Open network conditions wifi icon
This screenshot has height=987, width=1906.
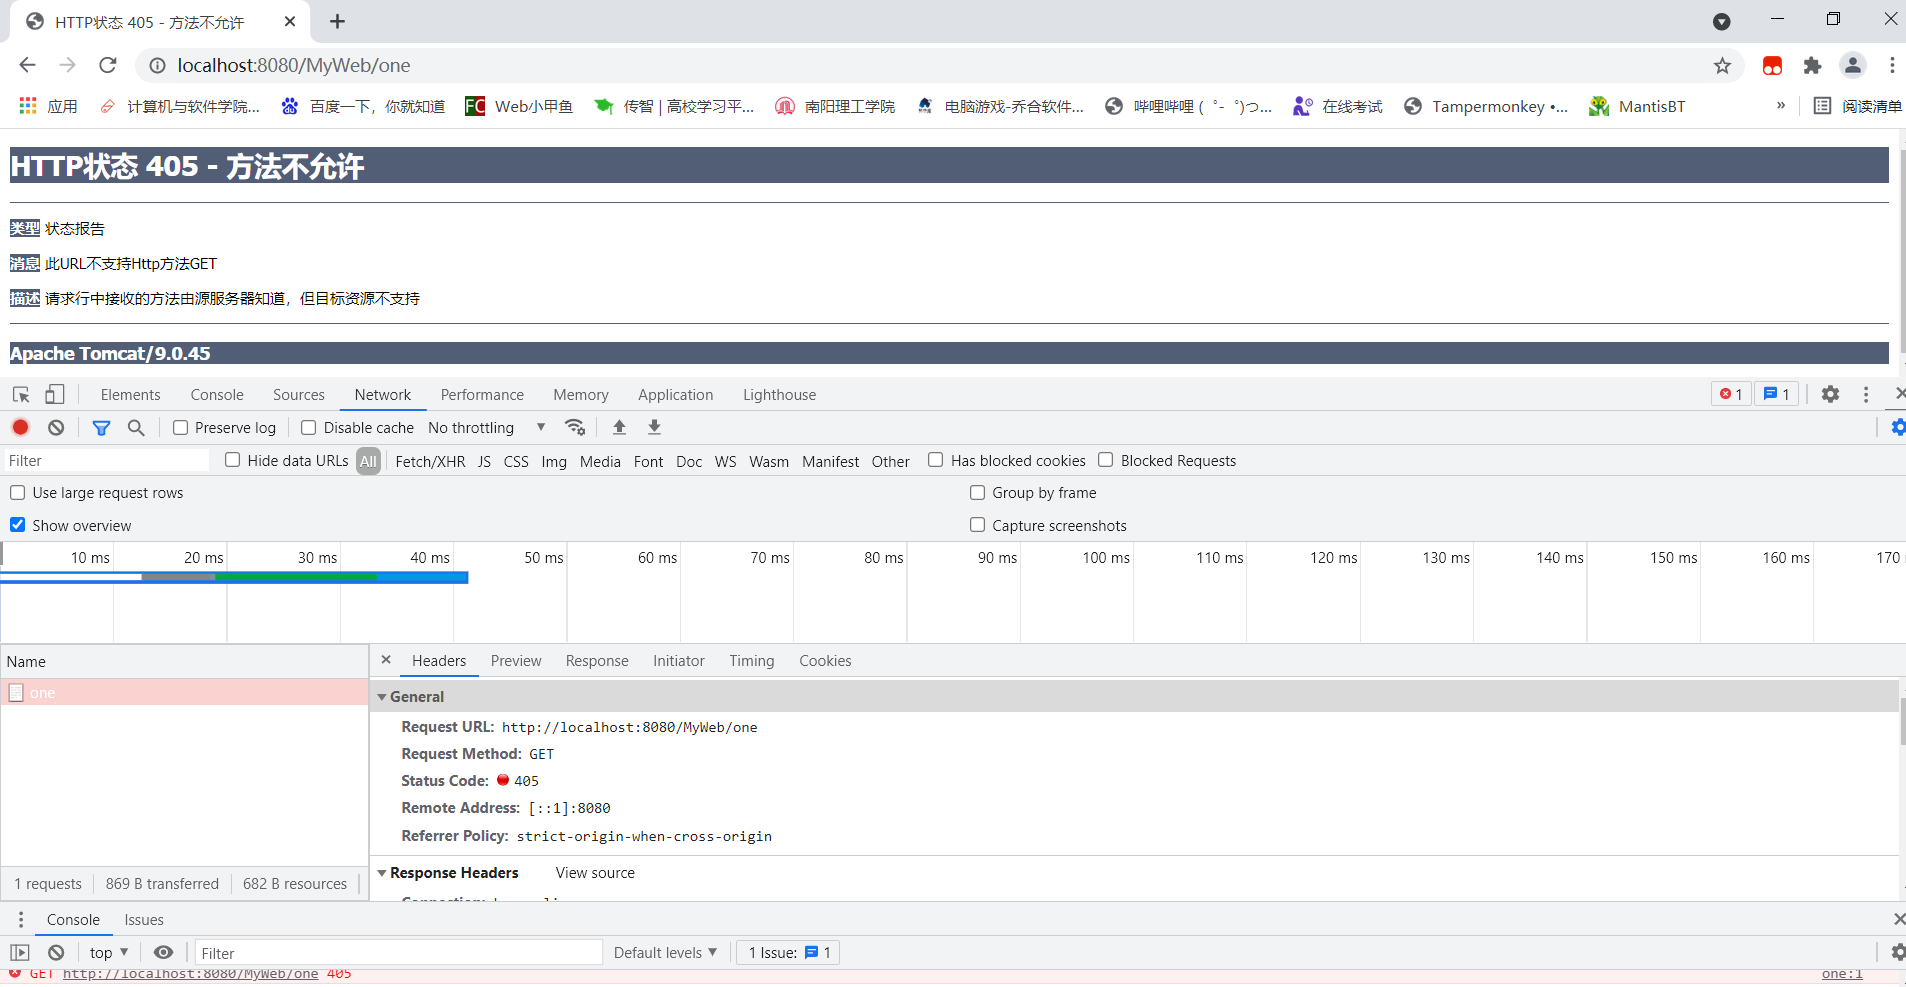click(575, 428)
